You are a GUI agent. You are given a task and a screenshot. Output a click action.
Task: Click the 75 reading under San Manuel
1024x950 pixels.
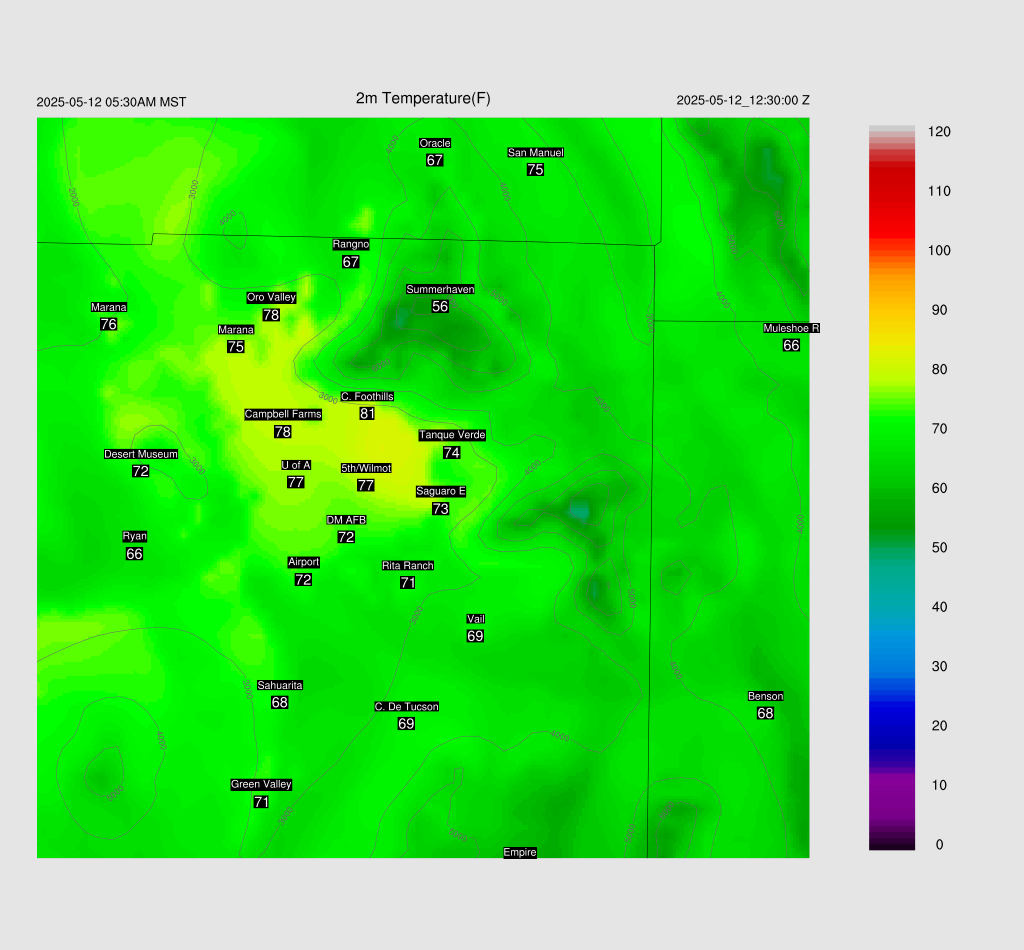536,169
